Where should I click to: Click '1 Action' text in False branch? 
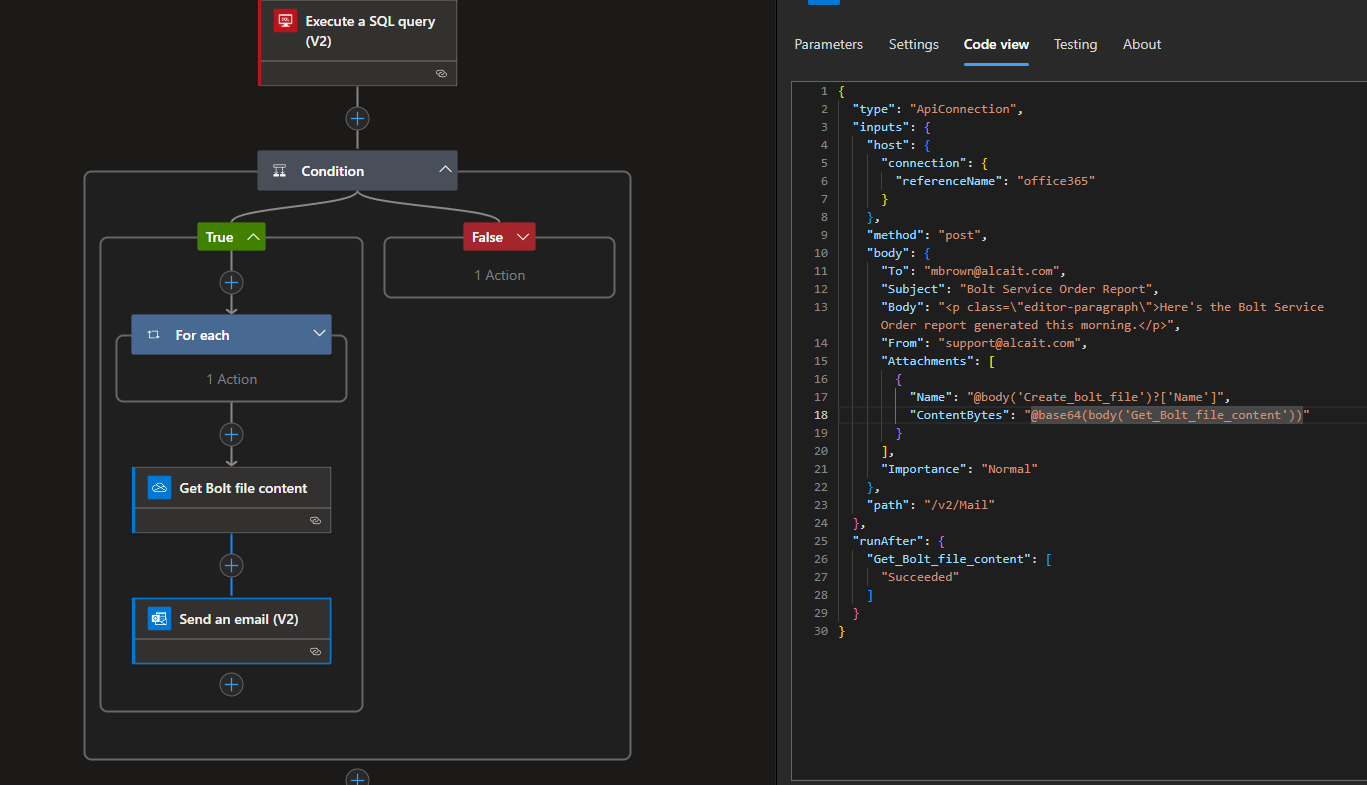click(x=499, y=275)
